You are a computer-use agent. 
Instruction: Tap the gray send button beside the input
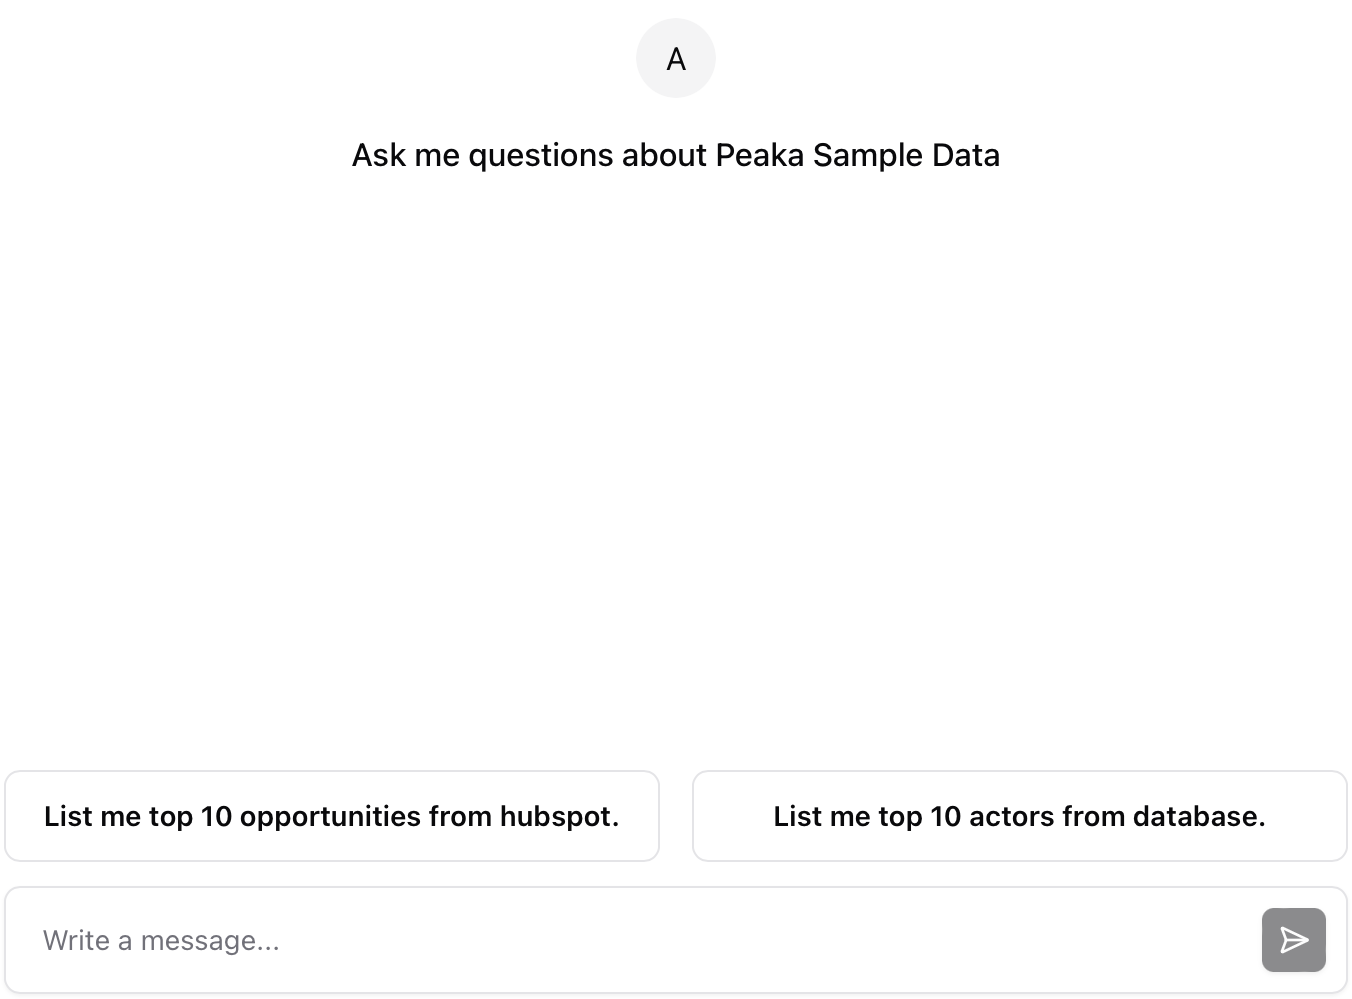[x=1293, y=940]
